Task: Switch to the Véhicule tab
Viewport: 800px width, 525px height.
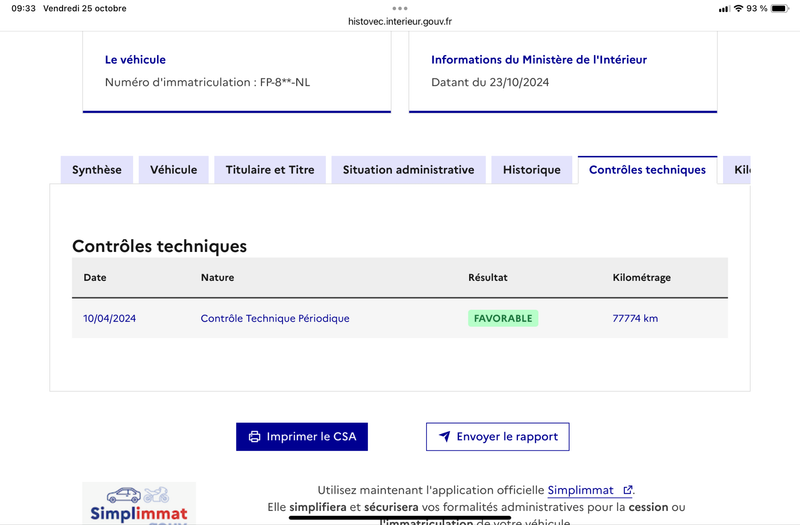Action: click(173, 170)
